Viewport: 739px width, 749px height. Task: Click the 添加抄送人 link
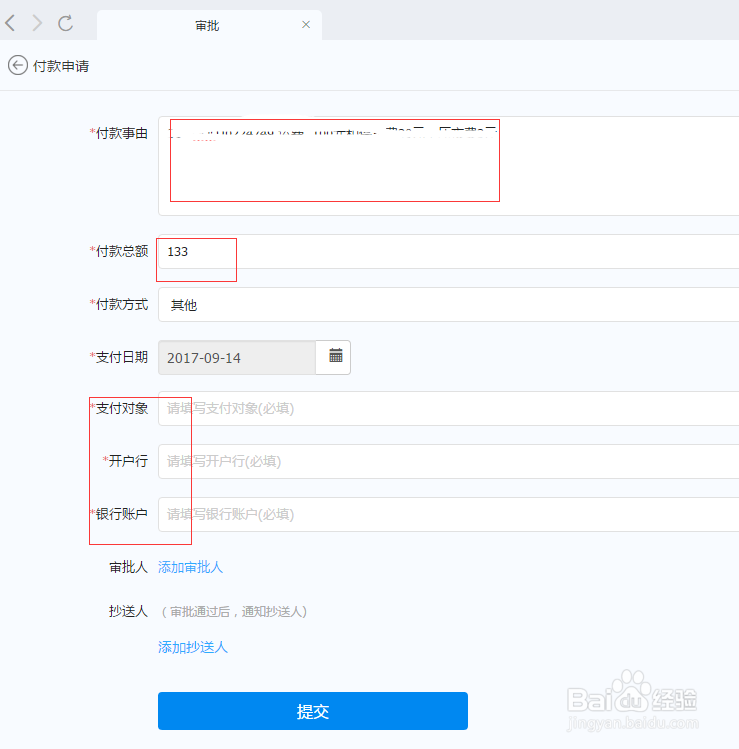tap(193, 647)
